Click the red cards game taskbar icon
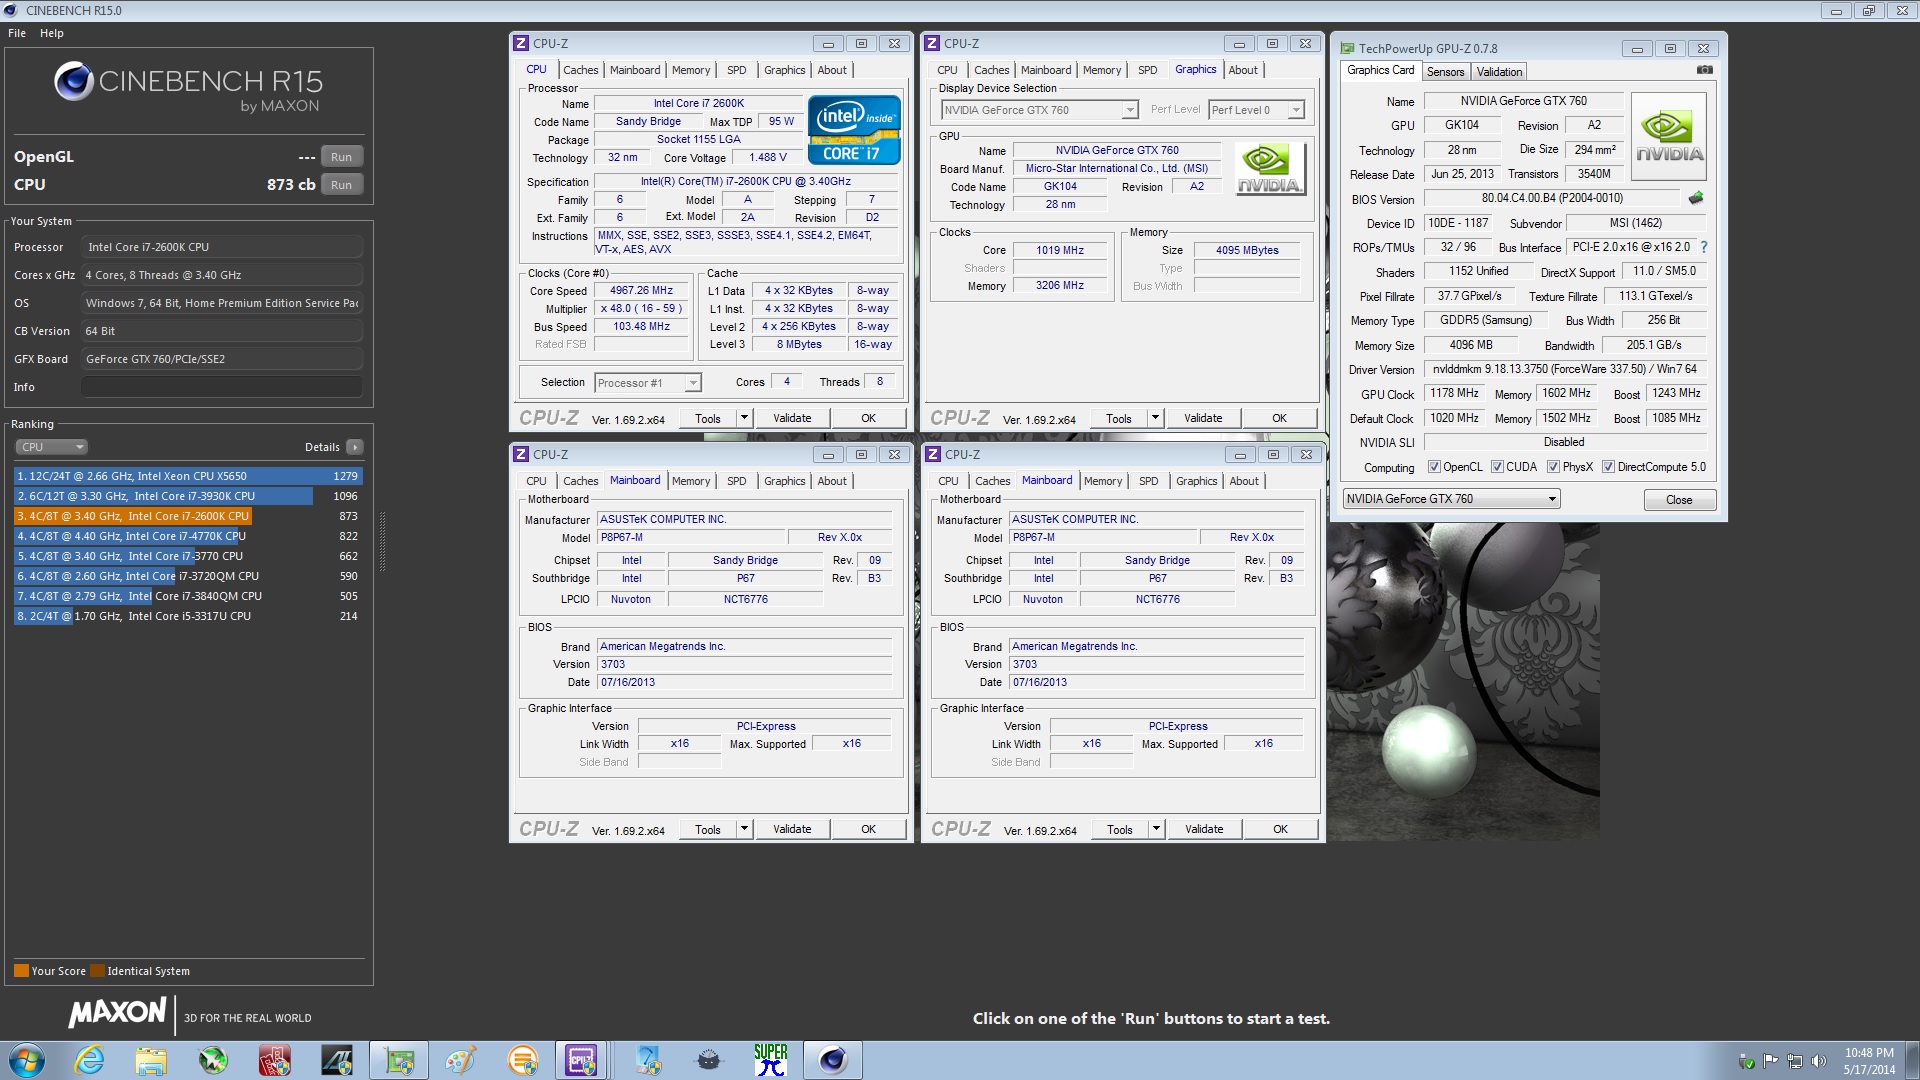This screenshot has height=1080, width=1920. 275,1060
